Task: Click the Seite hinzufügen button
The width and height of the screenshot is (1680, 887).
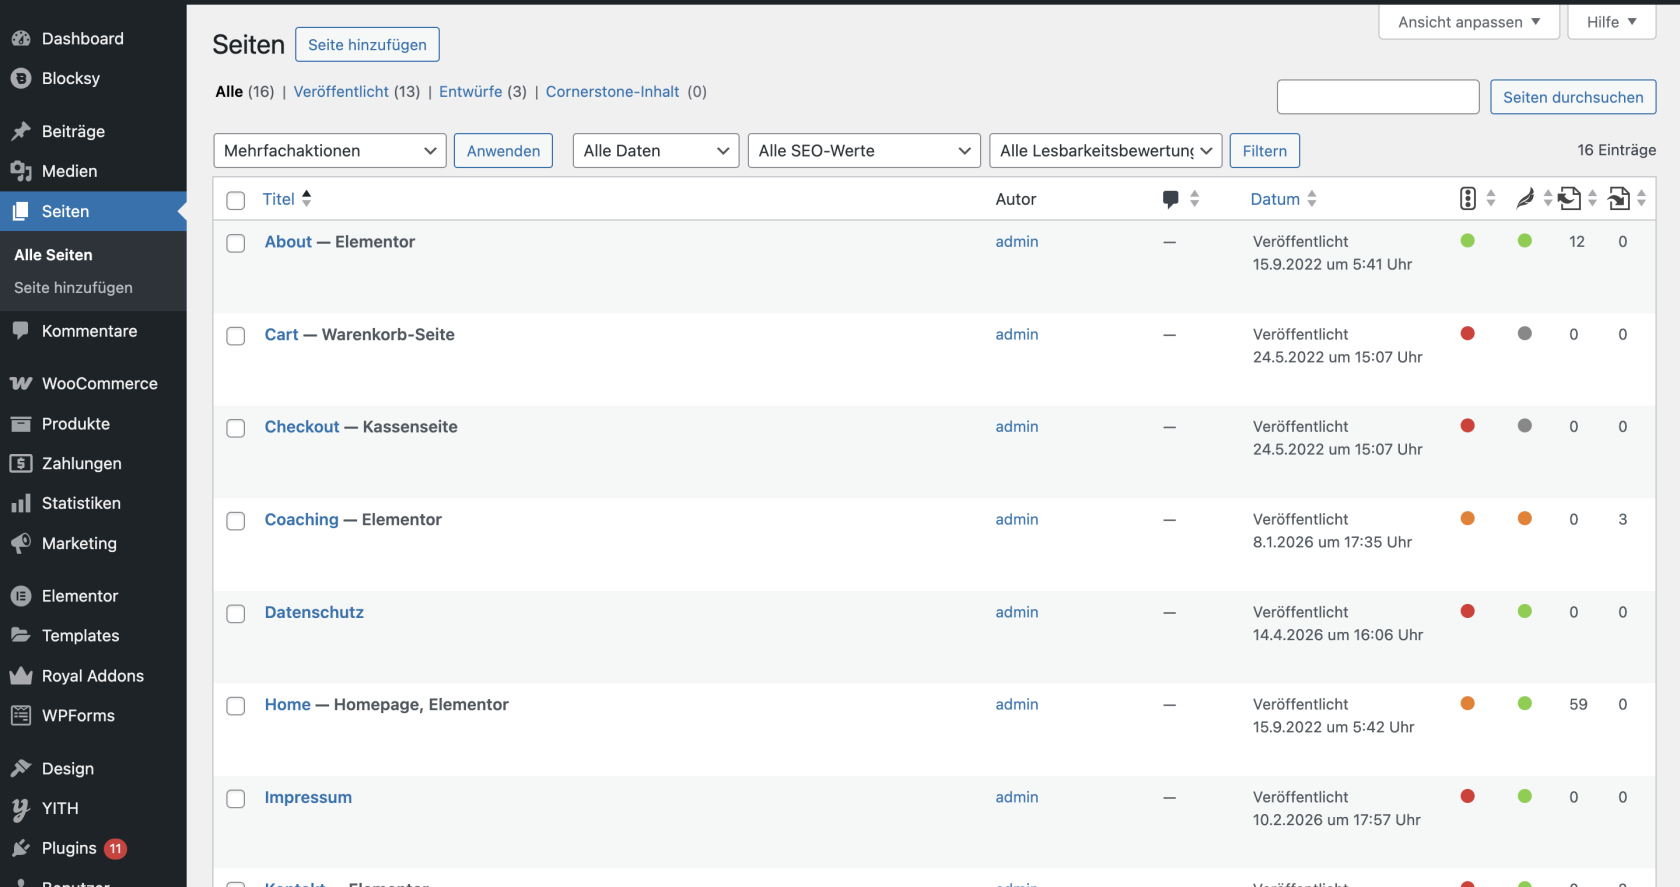Action: 367,44
